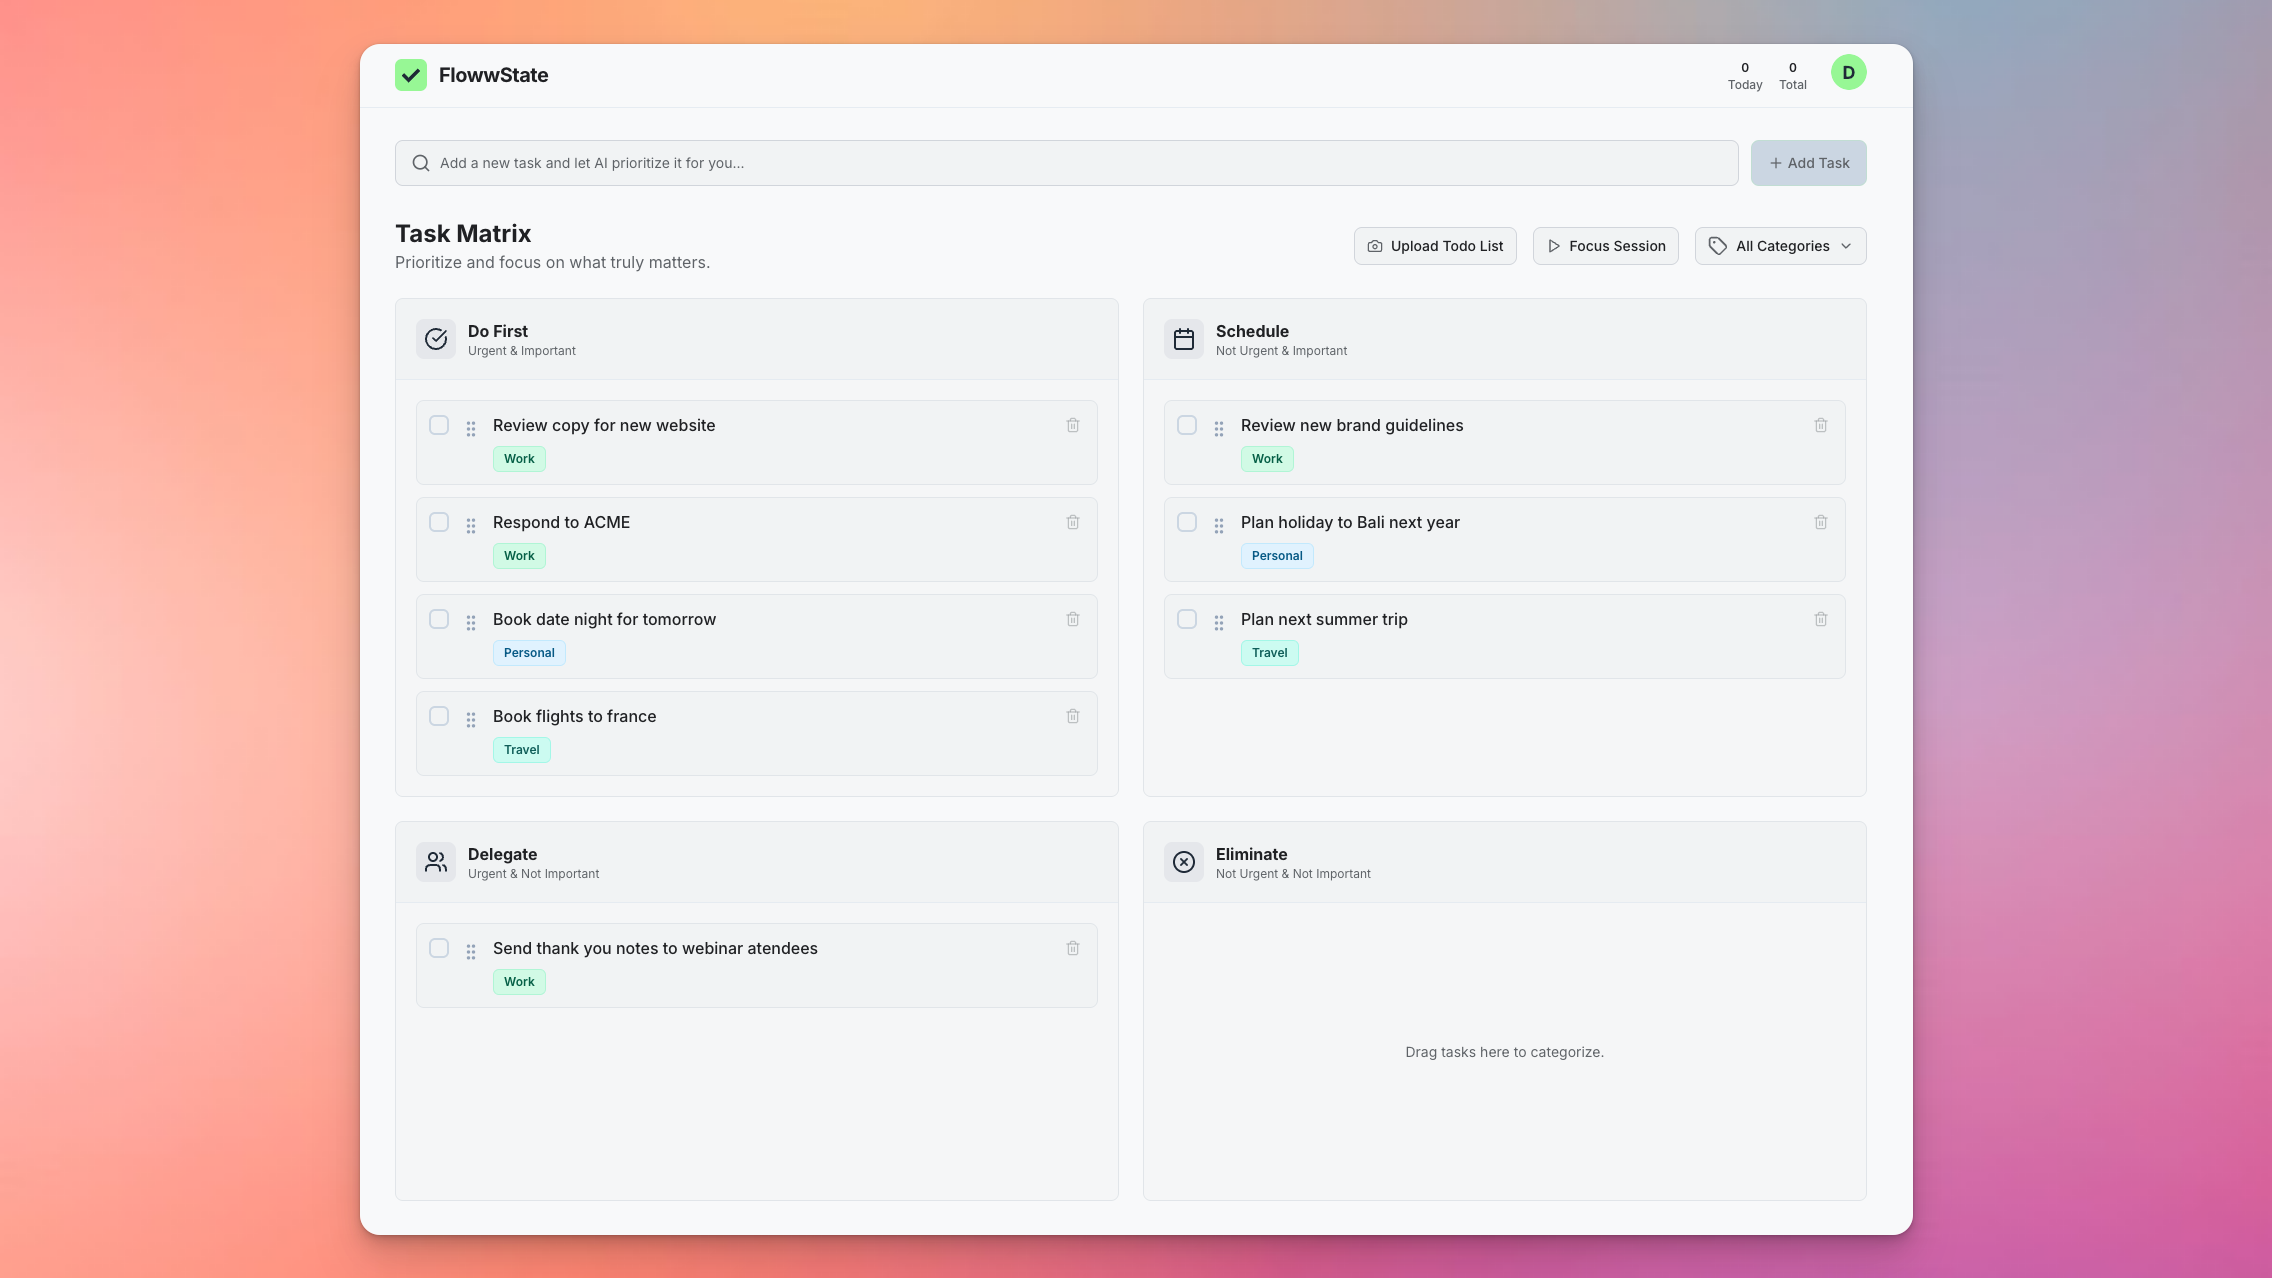Open the All Categories dropdown
The image size is (2272, 1278).
tap(1780, 246)
